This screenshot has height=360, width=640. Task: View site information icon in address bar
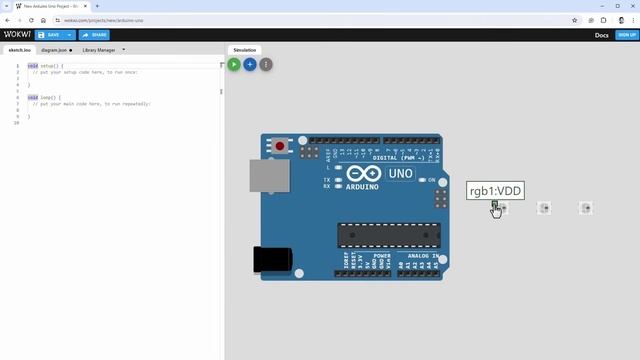click(x=58, y=20)
